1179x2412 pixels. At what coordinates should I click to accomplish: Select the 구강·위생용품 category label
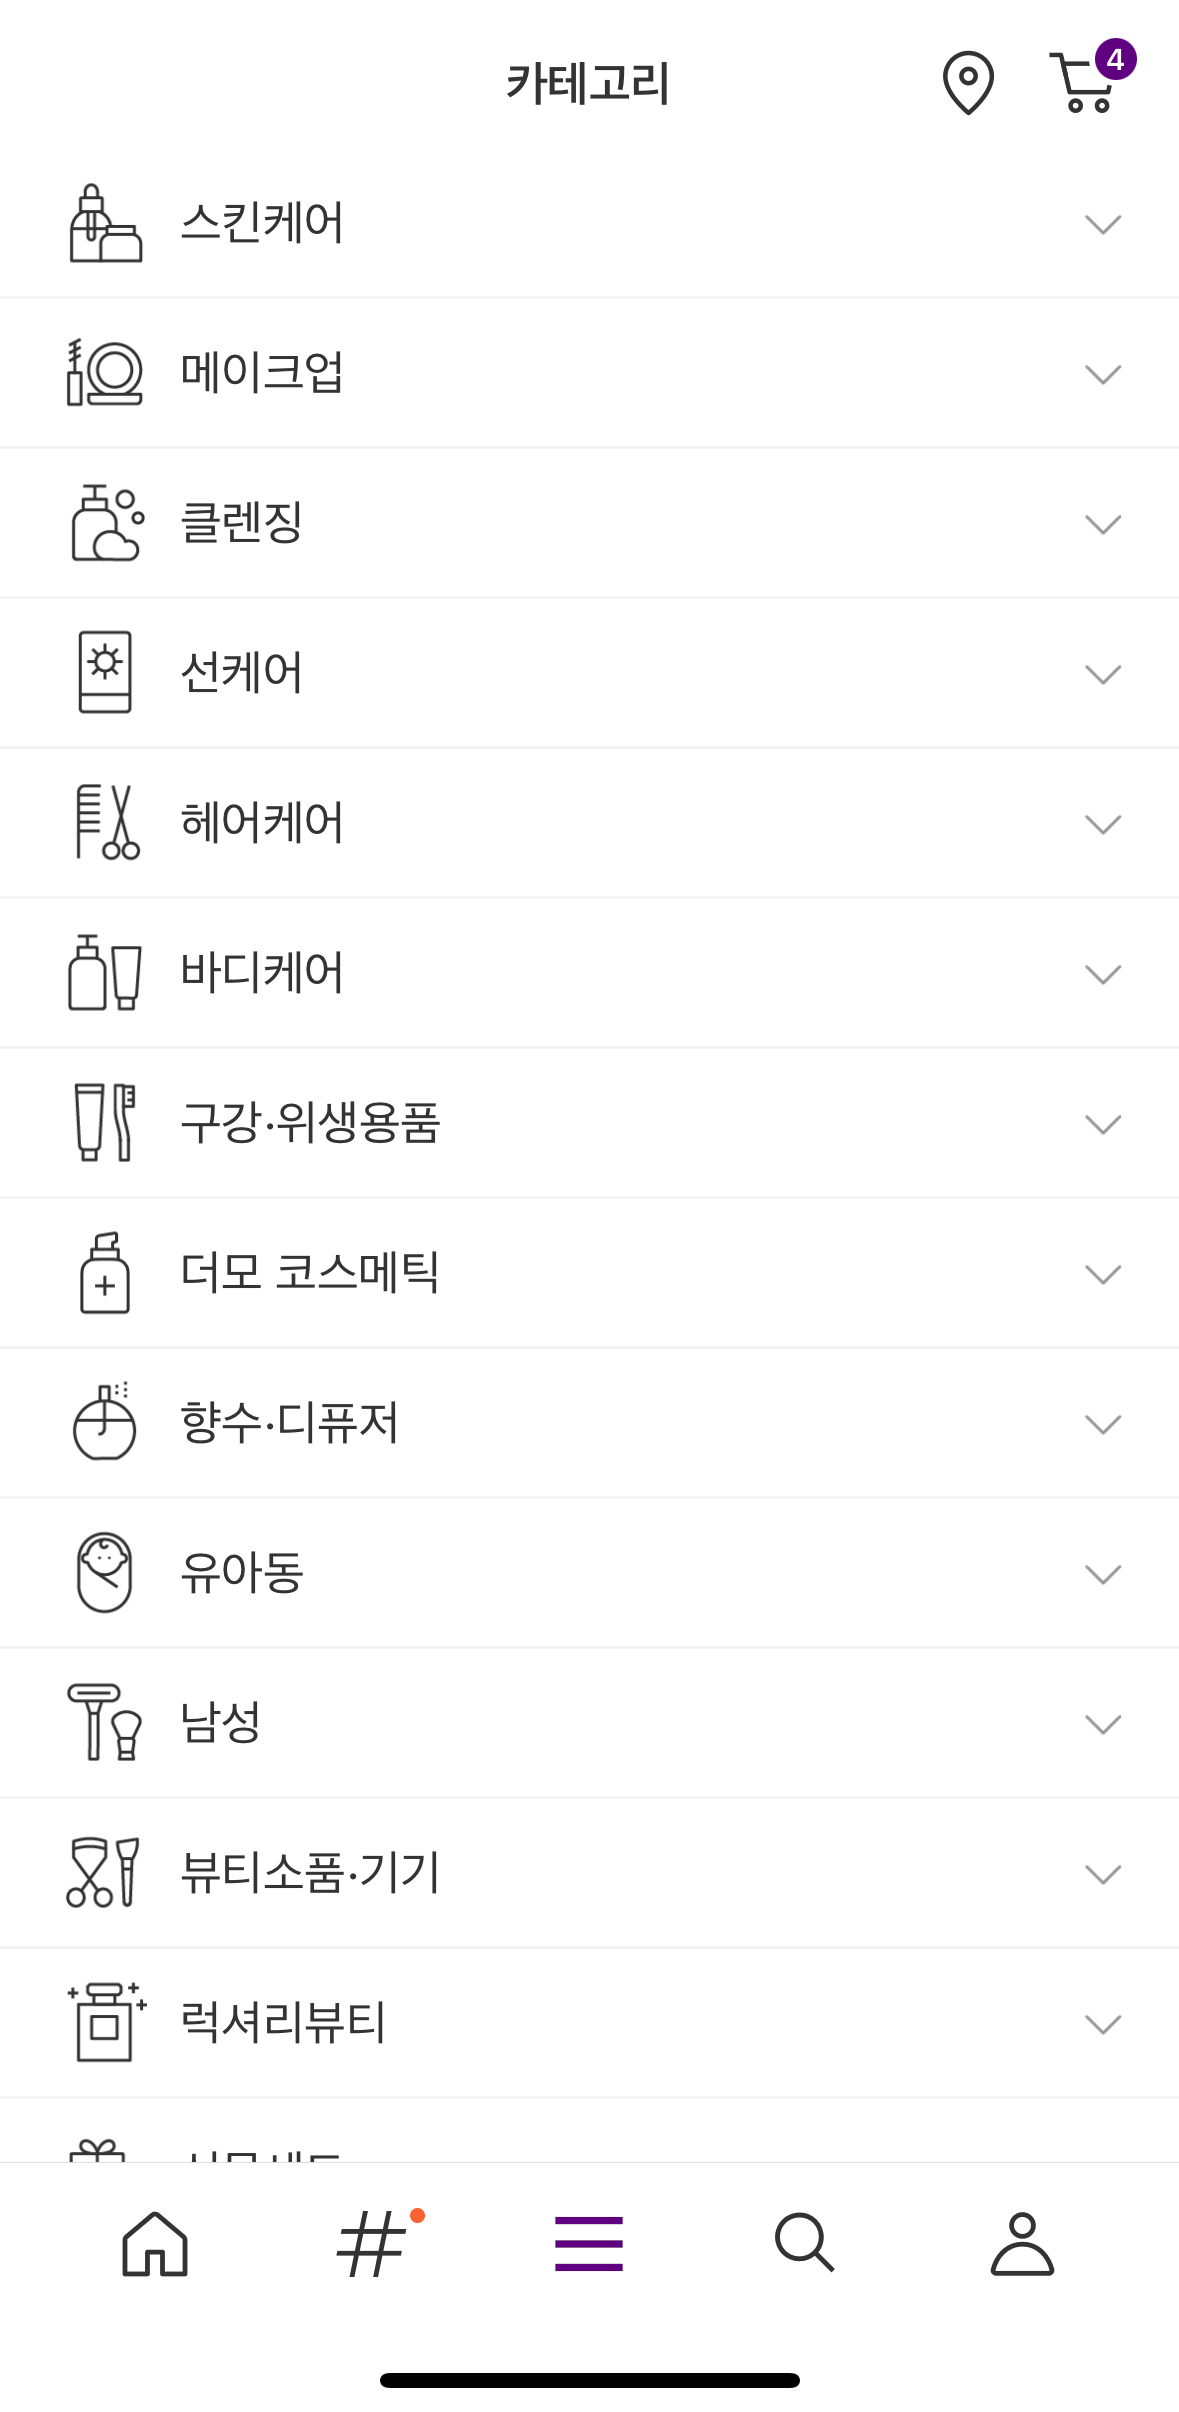pyautogui.click(x=310, y=1122)
